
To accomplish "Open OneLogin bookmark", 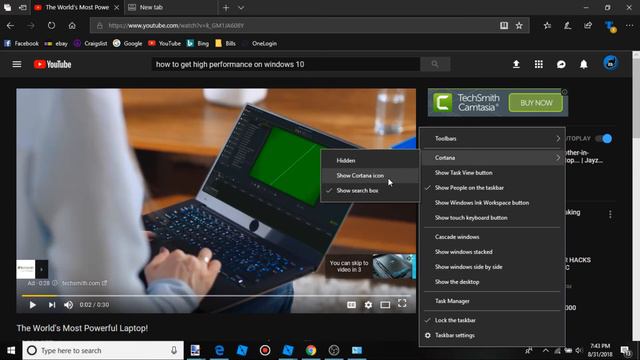I will (x=264, y=43).
